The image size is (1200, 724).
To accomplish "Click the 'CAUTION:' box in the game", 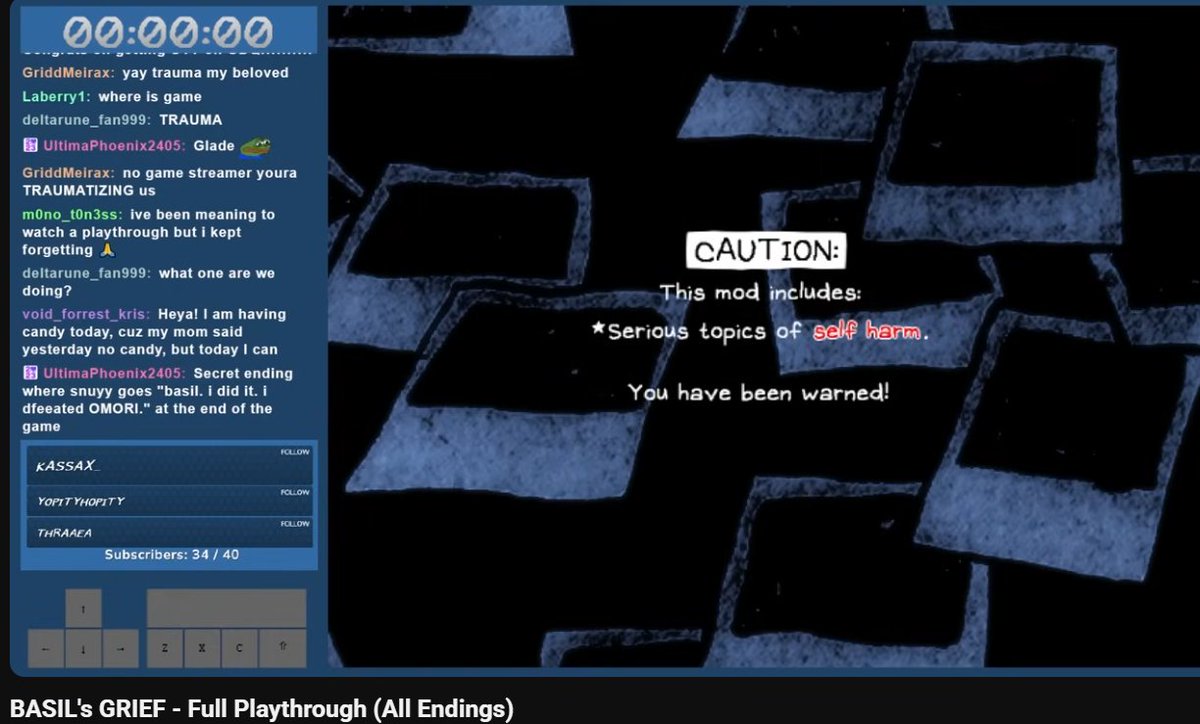I will click(x=766, y=250).
